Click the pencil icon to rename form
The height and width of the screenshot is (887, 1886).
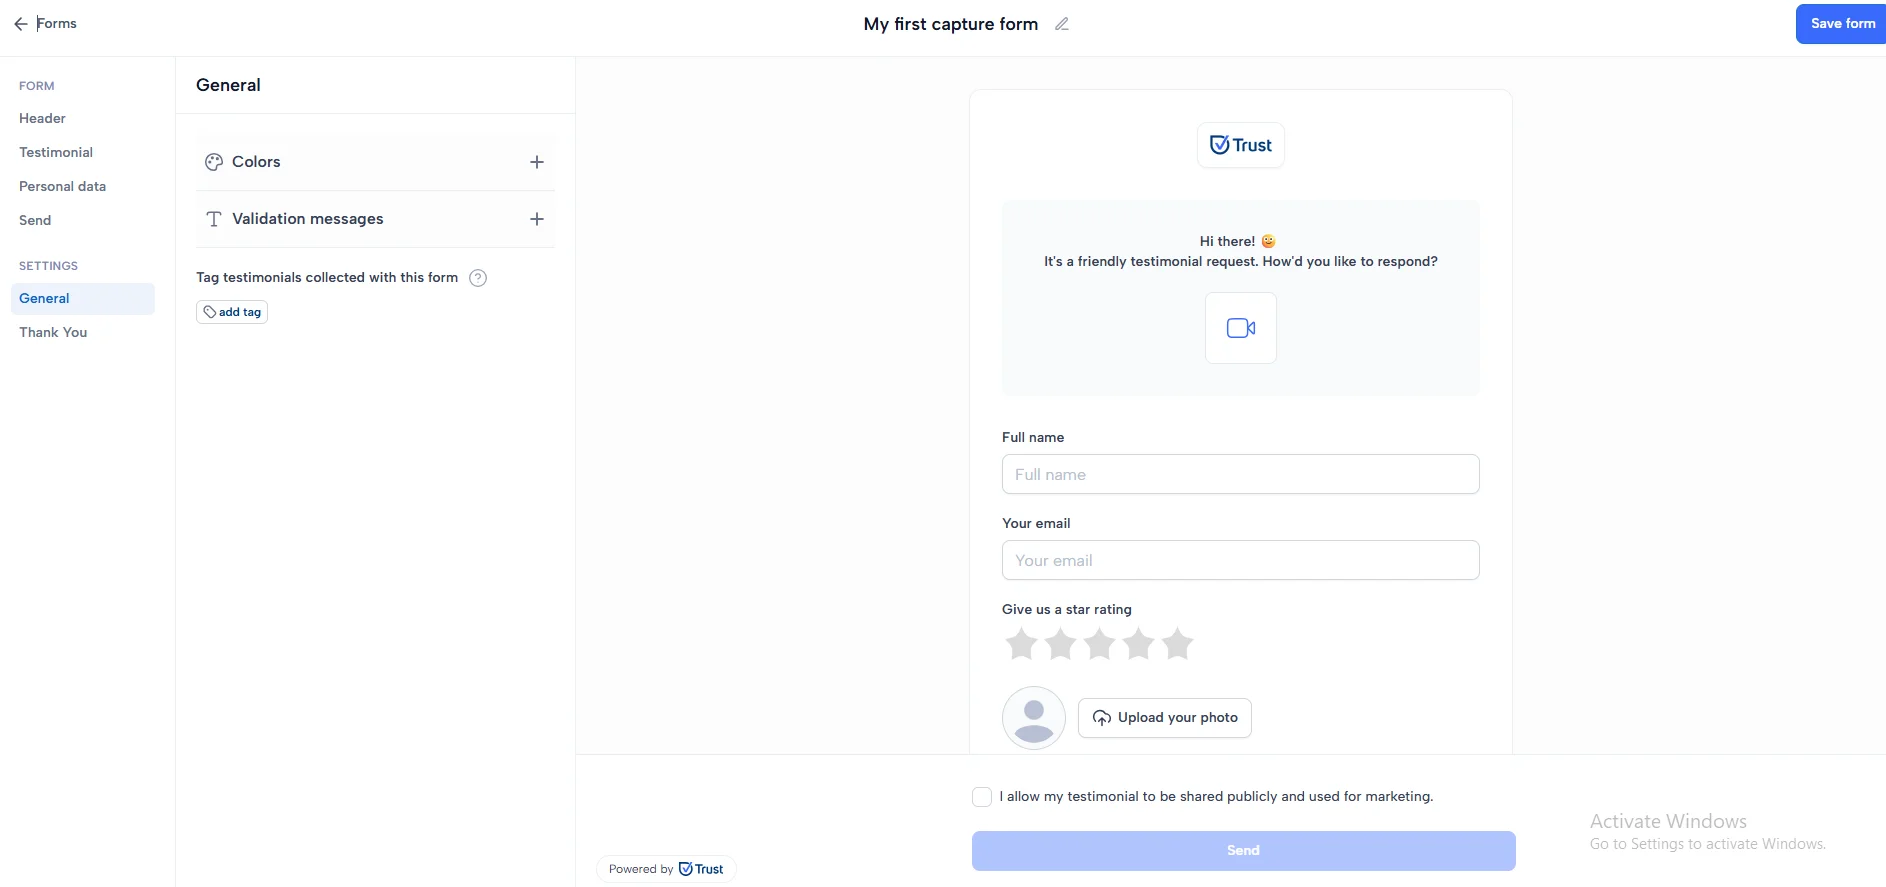(x=1062, y=24)
